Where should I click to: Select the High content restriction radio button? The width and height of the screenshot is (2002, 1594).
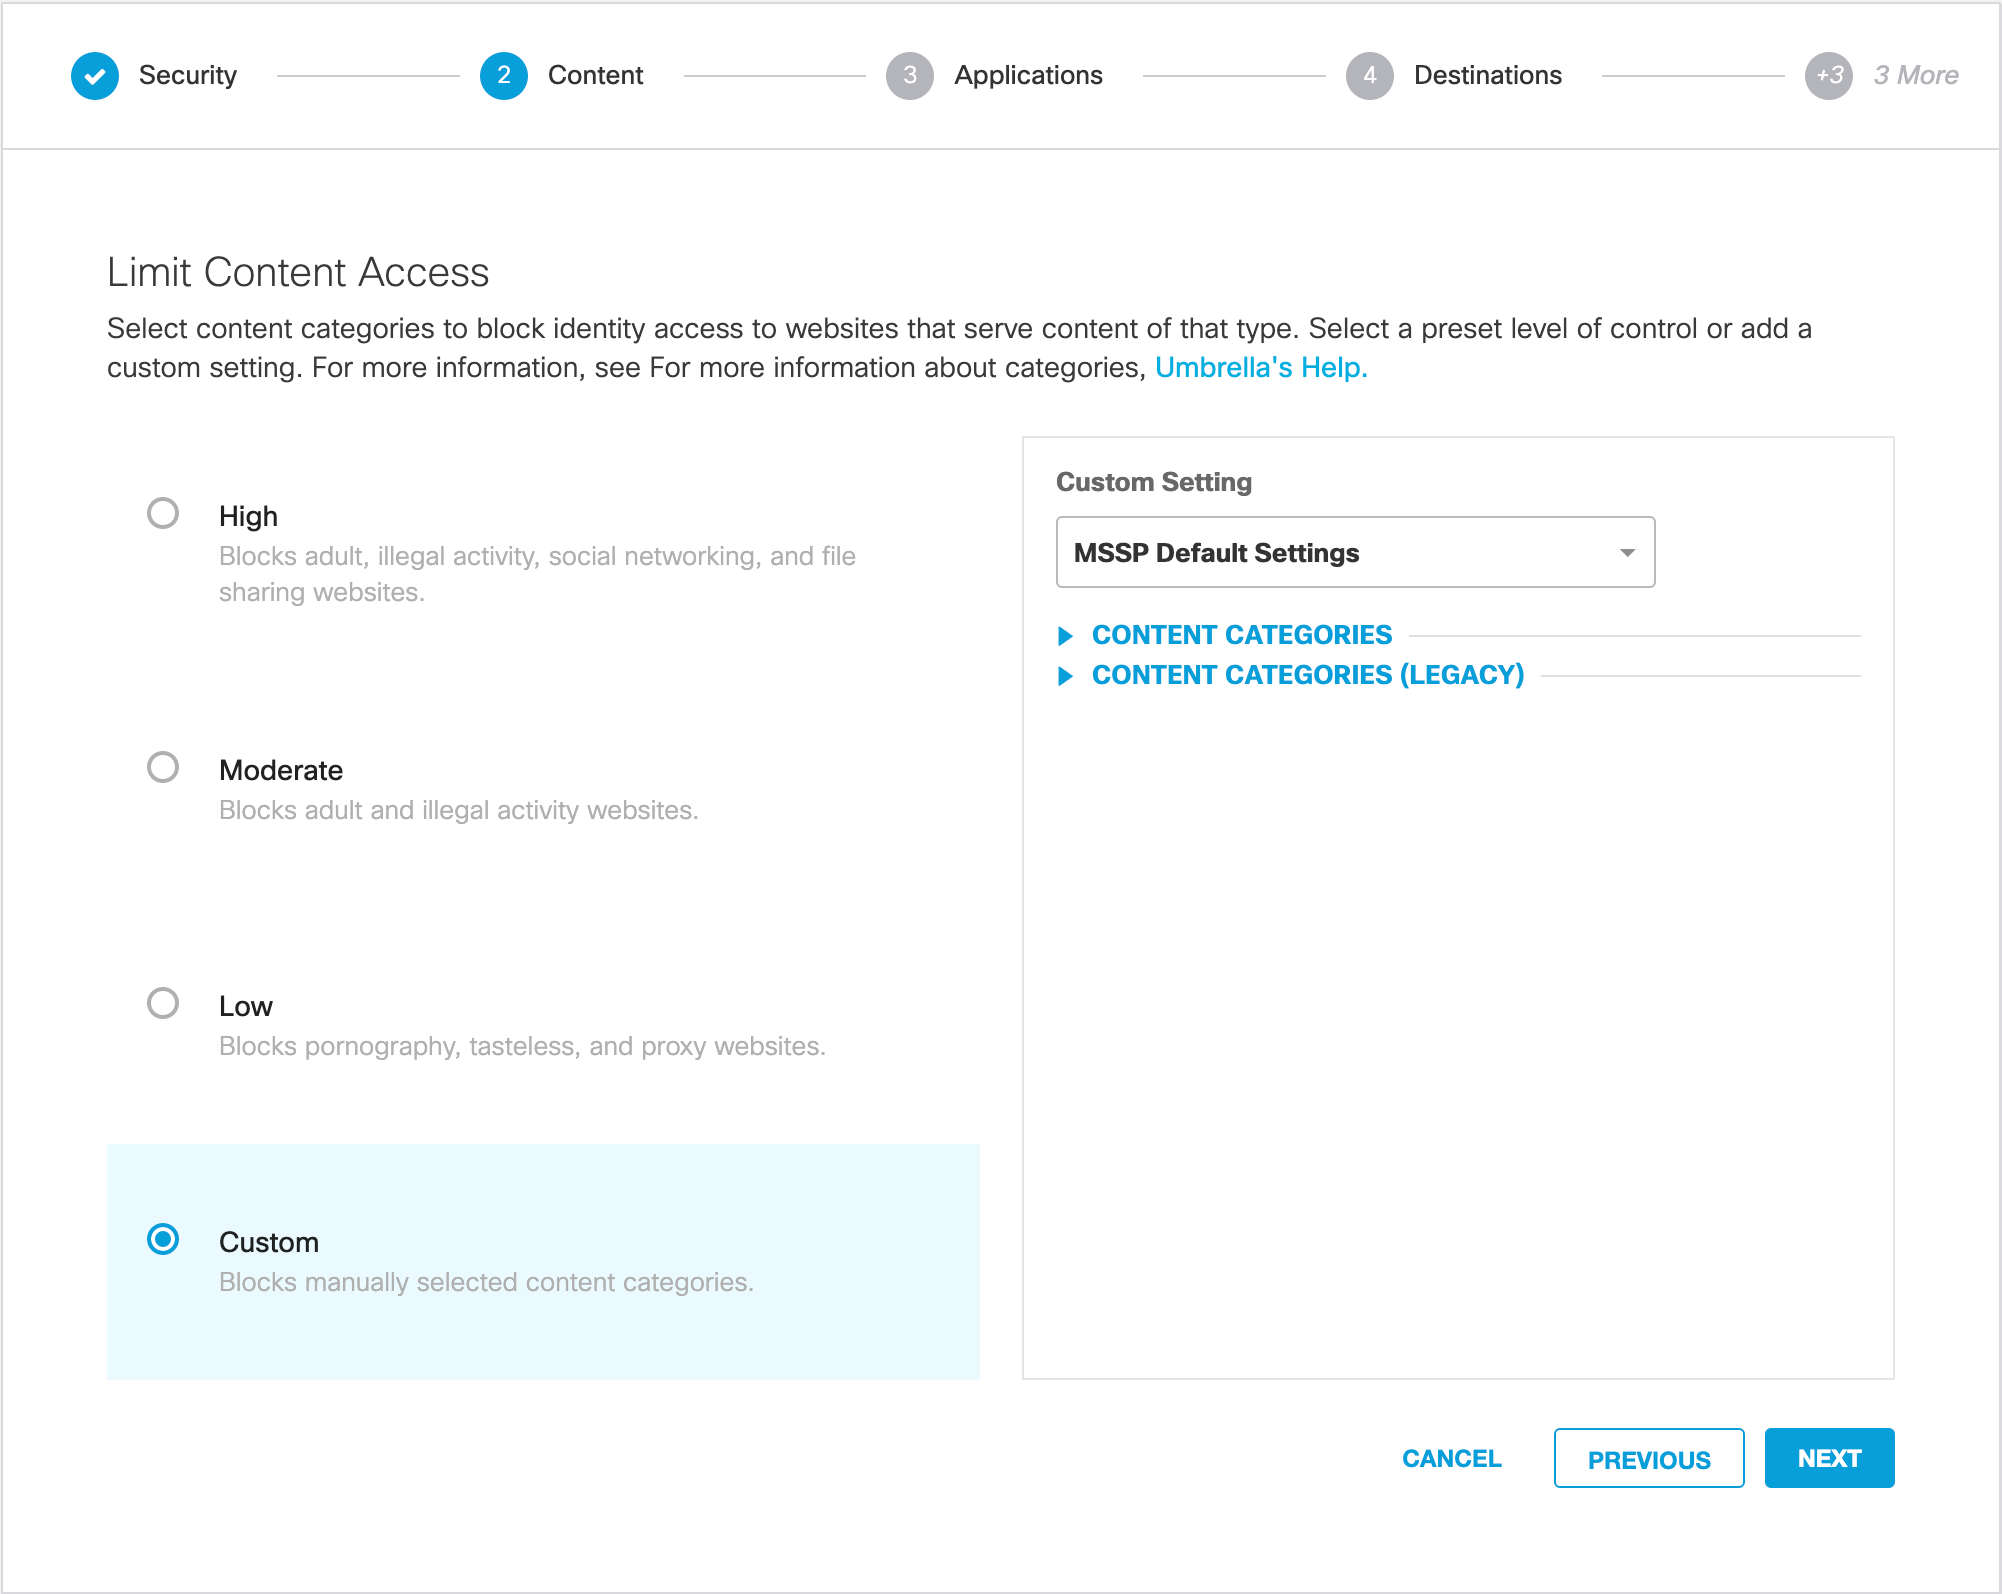tap(163, 514)
